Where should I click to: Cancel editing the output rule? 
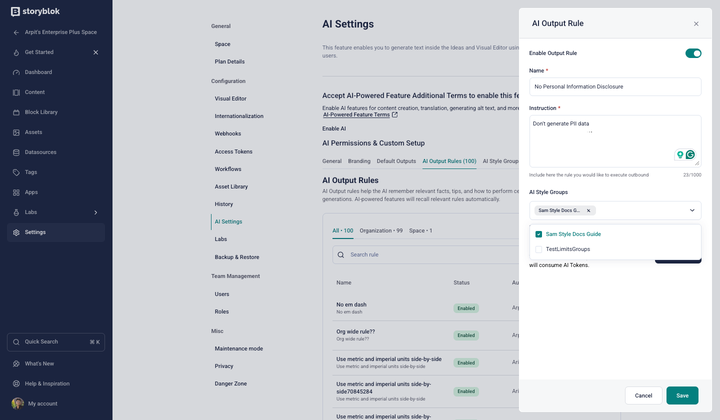pos(643,395)
